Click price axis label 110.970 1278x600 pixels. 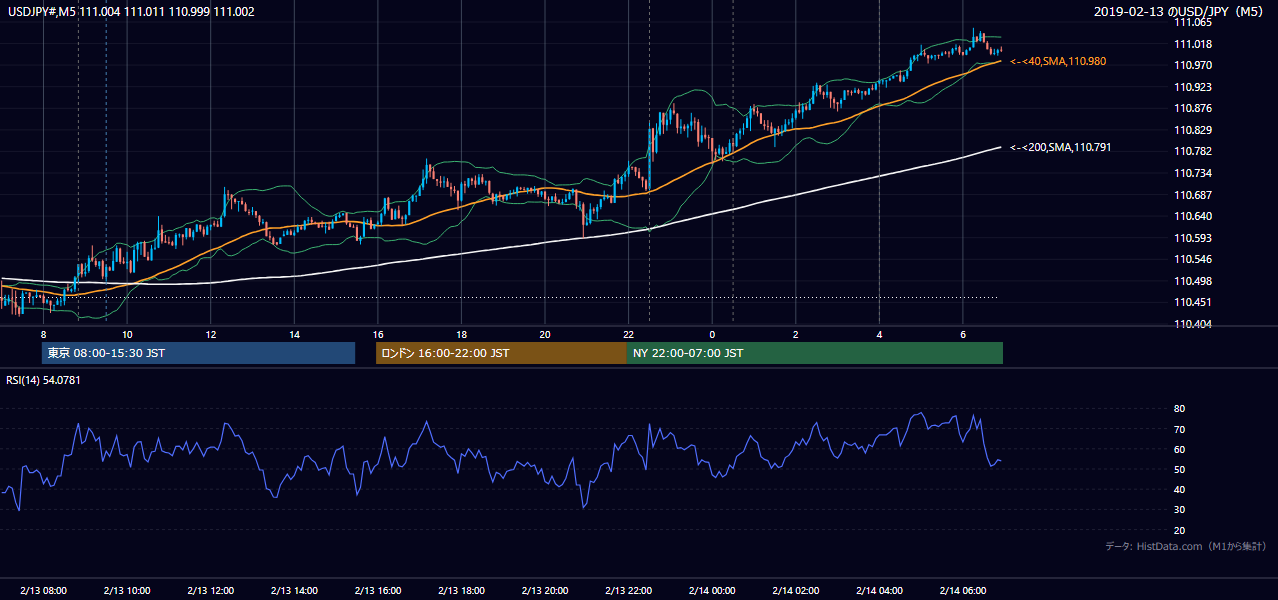[x=1192, y=65]
